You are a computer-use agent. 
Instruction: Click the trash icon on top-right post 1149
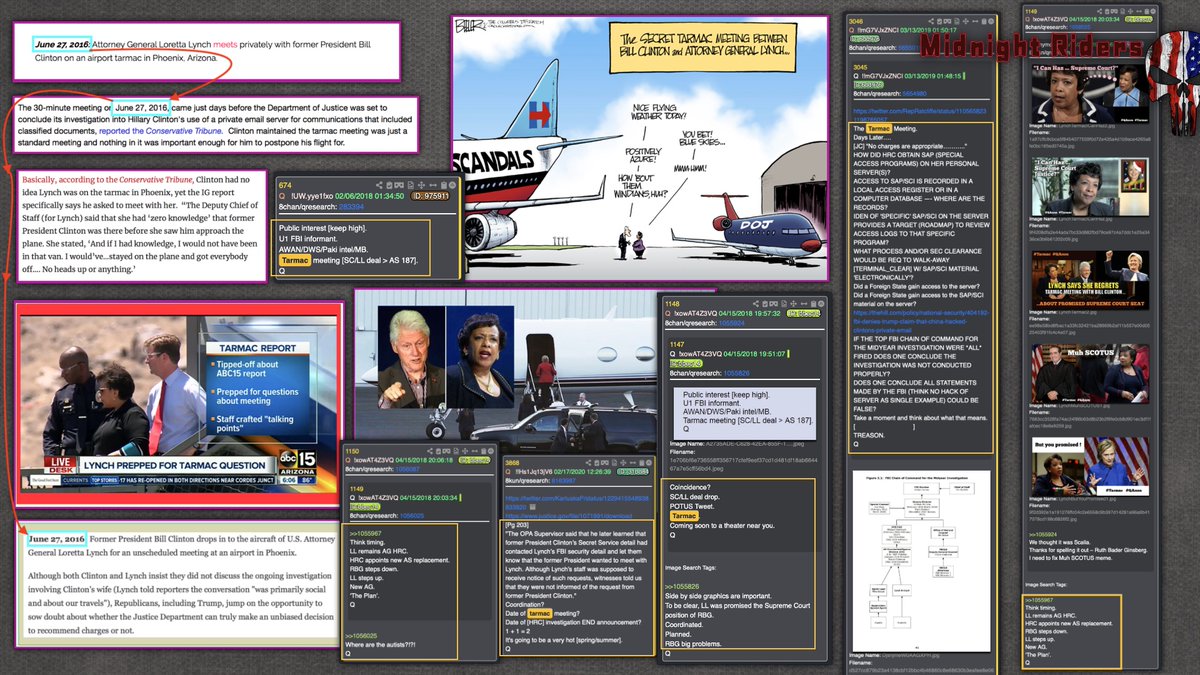pyautogui.click(x=1148, y=10)
